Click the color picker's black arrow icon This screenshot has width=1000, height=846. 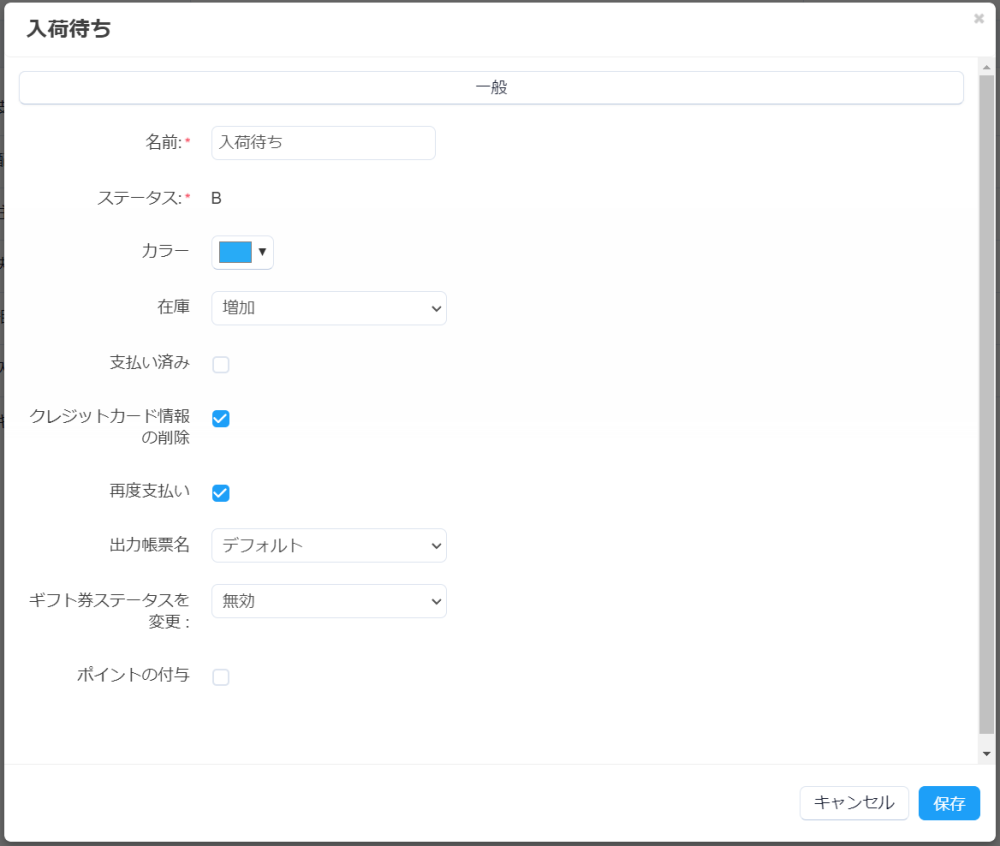point(262,252)
